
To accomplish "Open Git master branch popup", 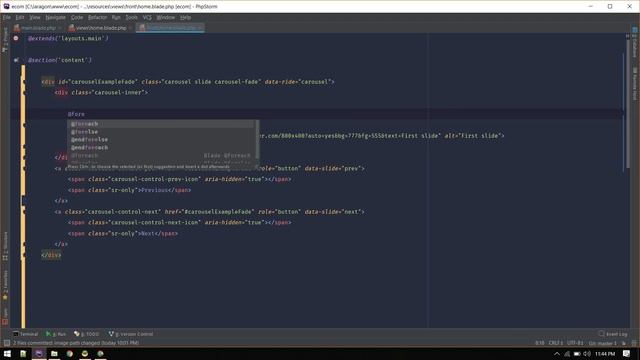I will [x=603, y=343].
